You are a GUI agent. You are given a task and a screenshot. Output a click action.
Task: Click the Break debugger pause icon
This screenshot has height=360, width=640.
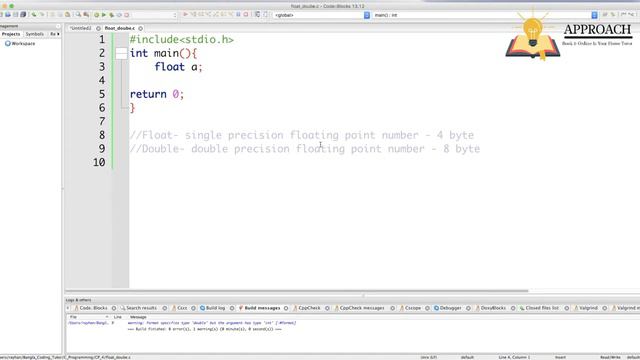(238, 15)
